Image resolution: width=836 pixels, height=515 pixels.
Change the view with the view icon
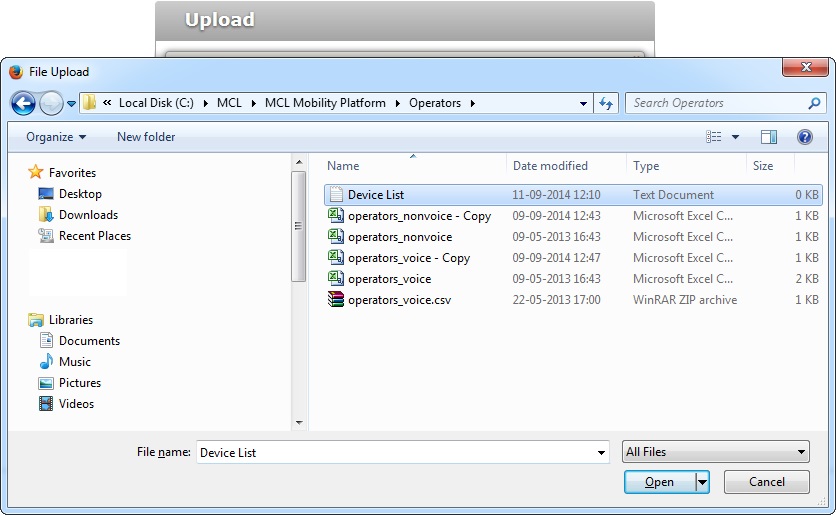[714, 137]
